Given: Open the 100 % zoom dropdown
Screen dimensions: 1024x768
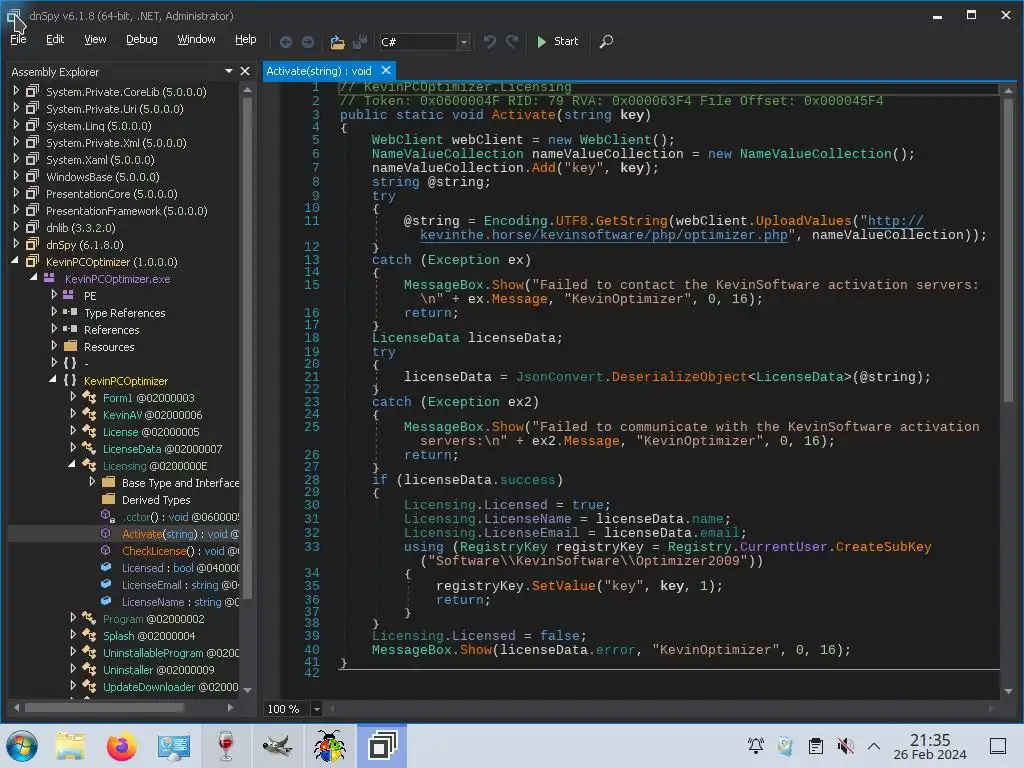Looking at the screenshot, I should tap(317, 709).
